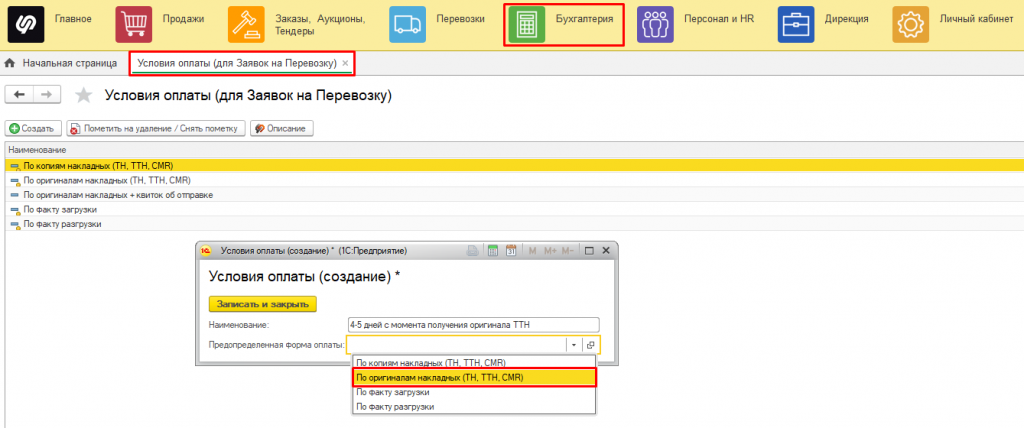Click the Предопределенная форма оплаты field
Screen dimensions: 1024x428
pos(457,344)
